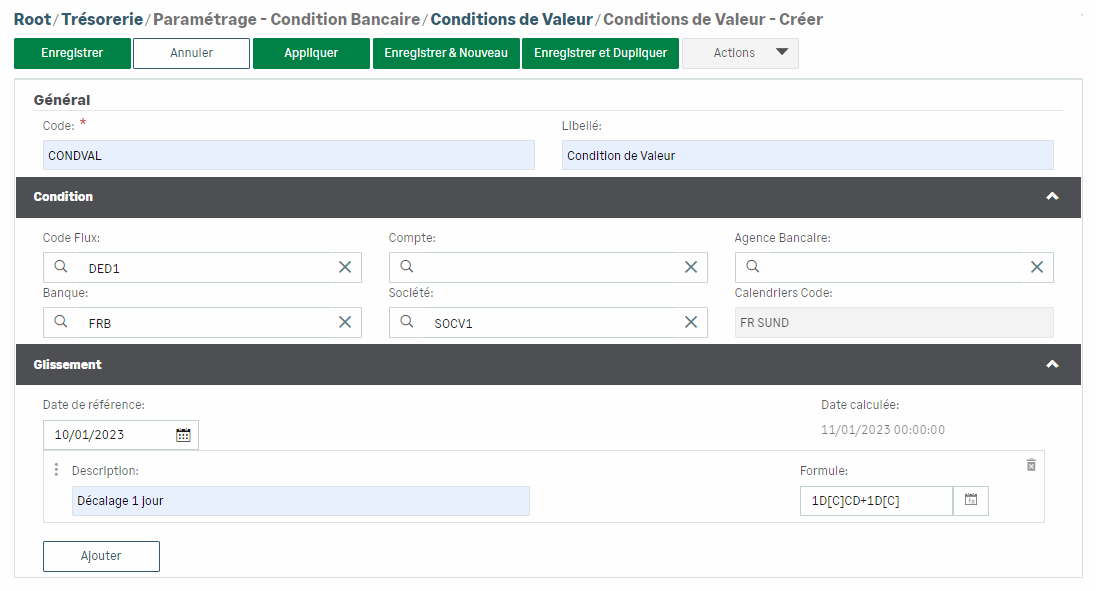The height and width of the screenshot is (591, 1096).
Task: Click the search icon in Banque field
Action: [x=61, y=322]
